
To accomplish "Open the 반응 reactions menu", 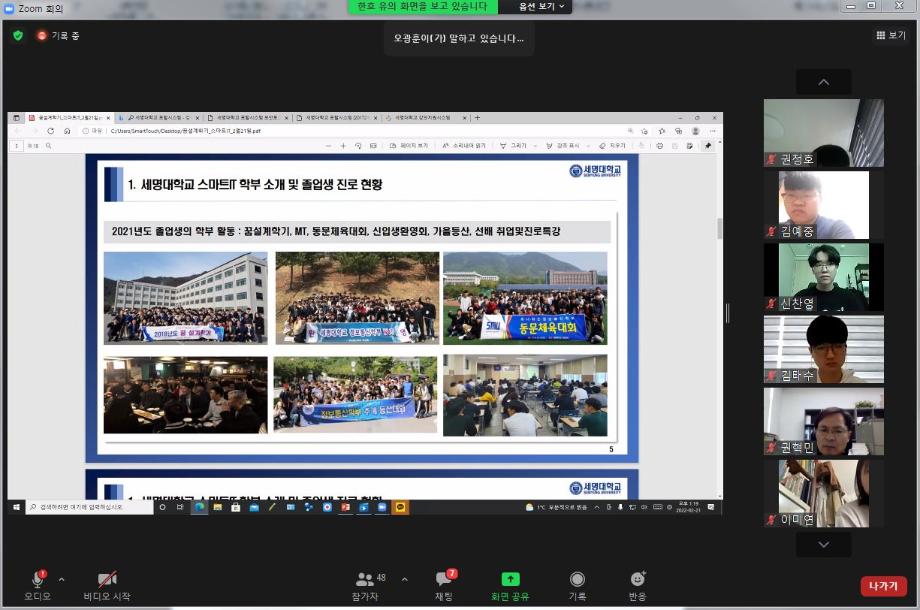I will click(637, 580).
